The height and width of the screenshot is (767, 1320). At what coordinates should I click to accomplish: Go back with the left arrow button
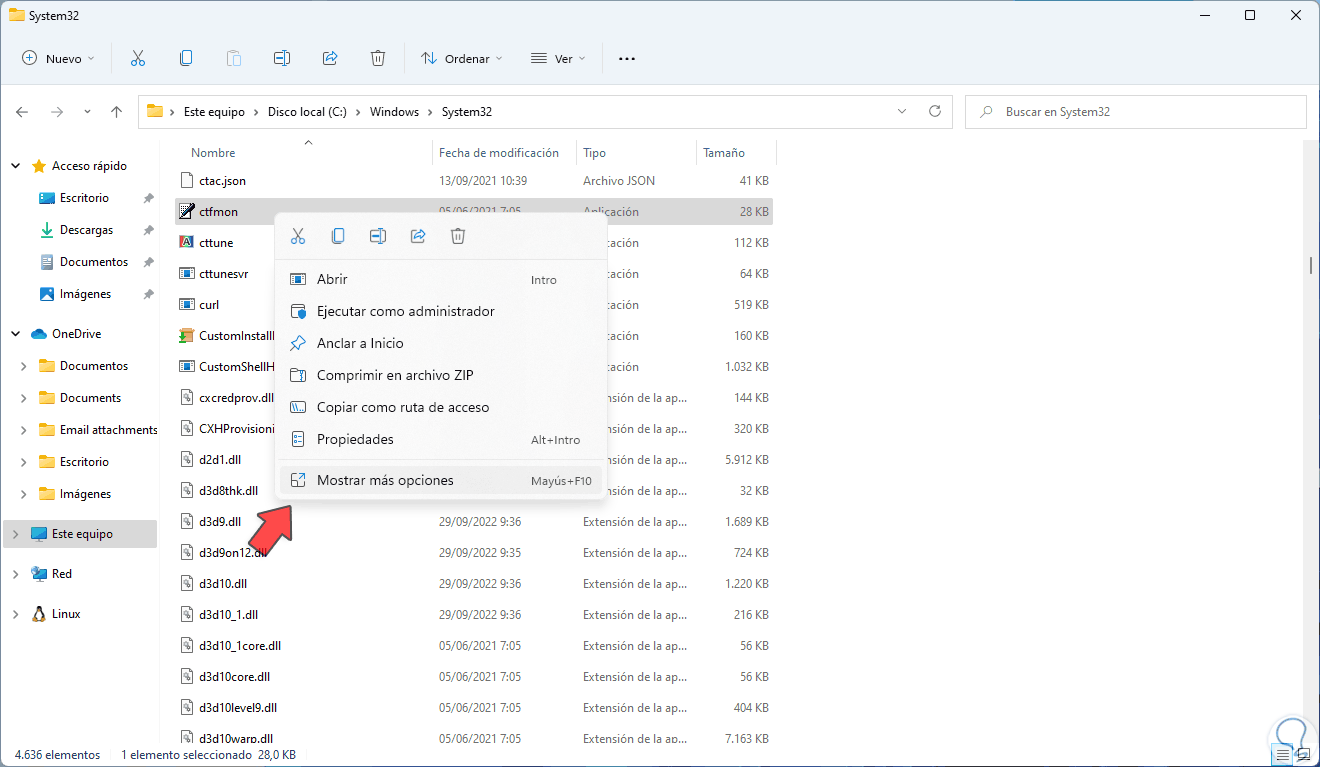coord(22,112)
